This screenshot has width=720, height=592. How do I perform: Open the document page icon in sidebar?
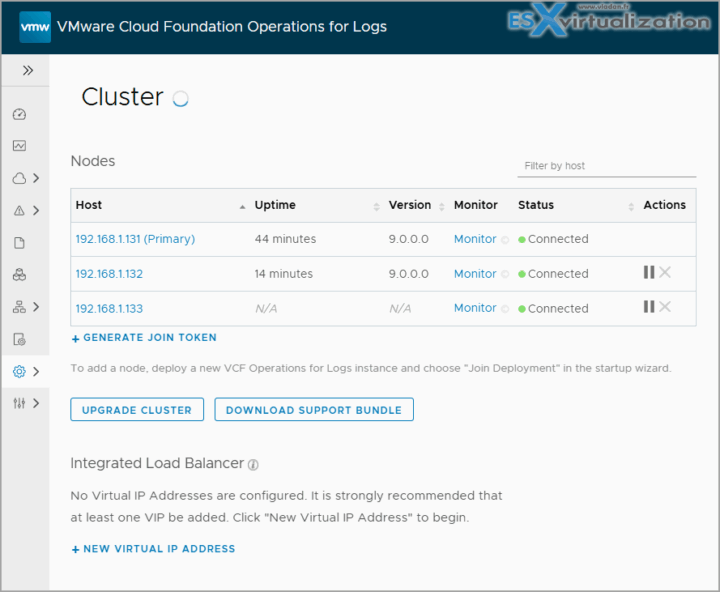click(x=19, y=243)
